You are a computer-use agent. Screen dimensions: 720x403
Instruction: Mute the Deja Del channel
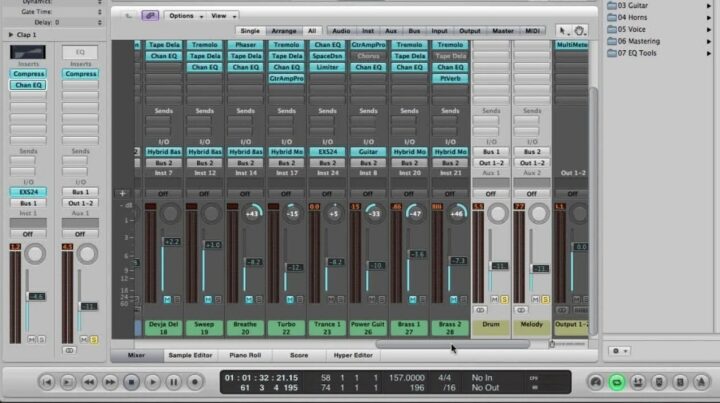pyautogui.click(x=165, y=299)
